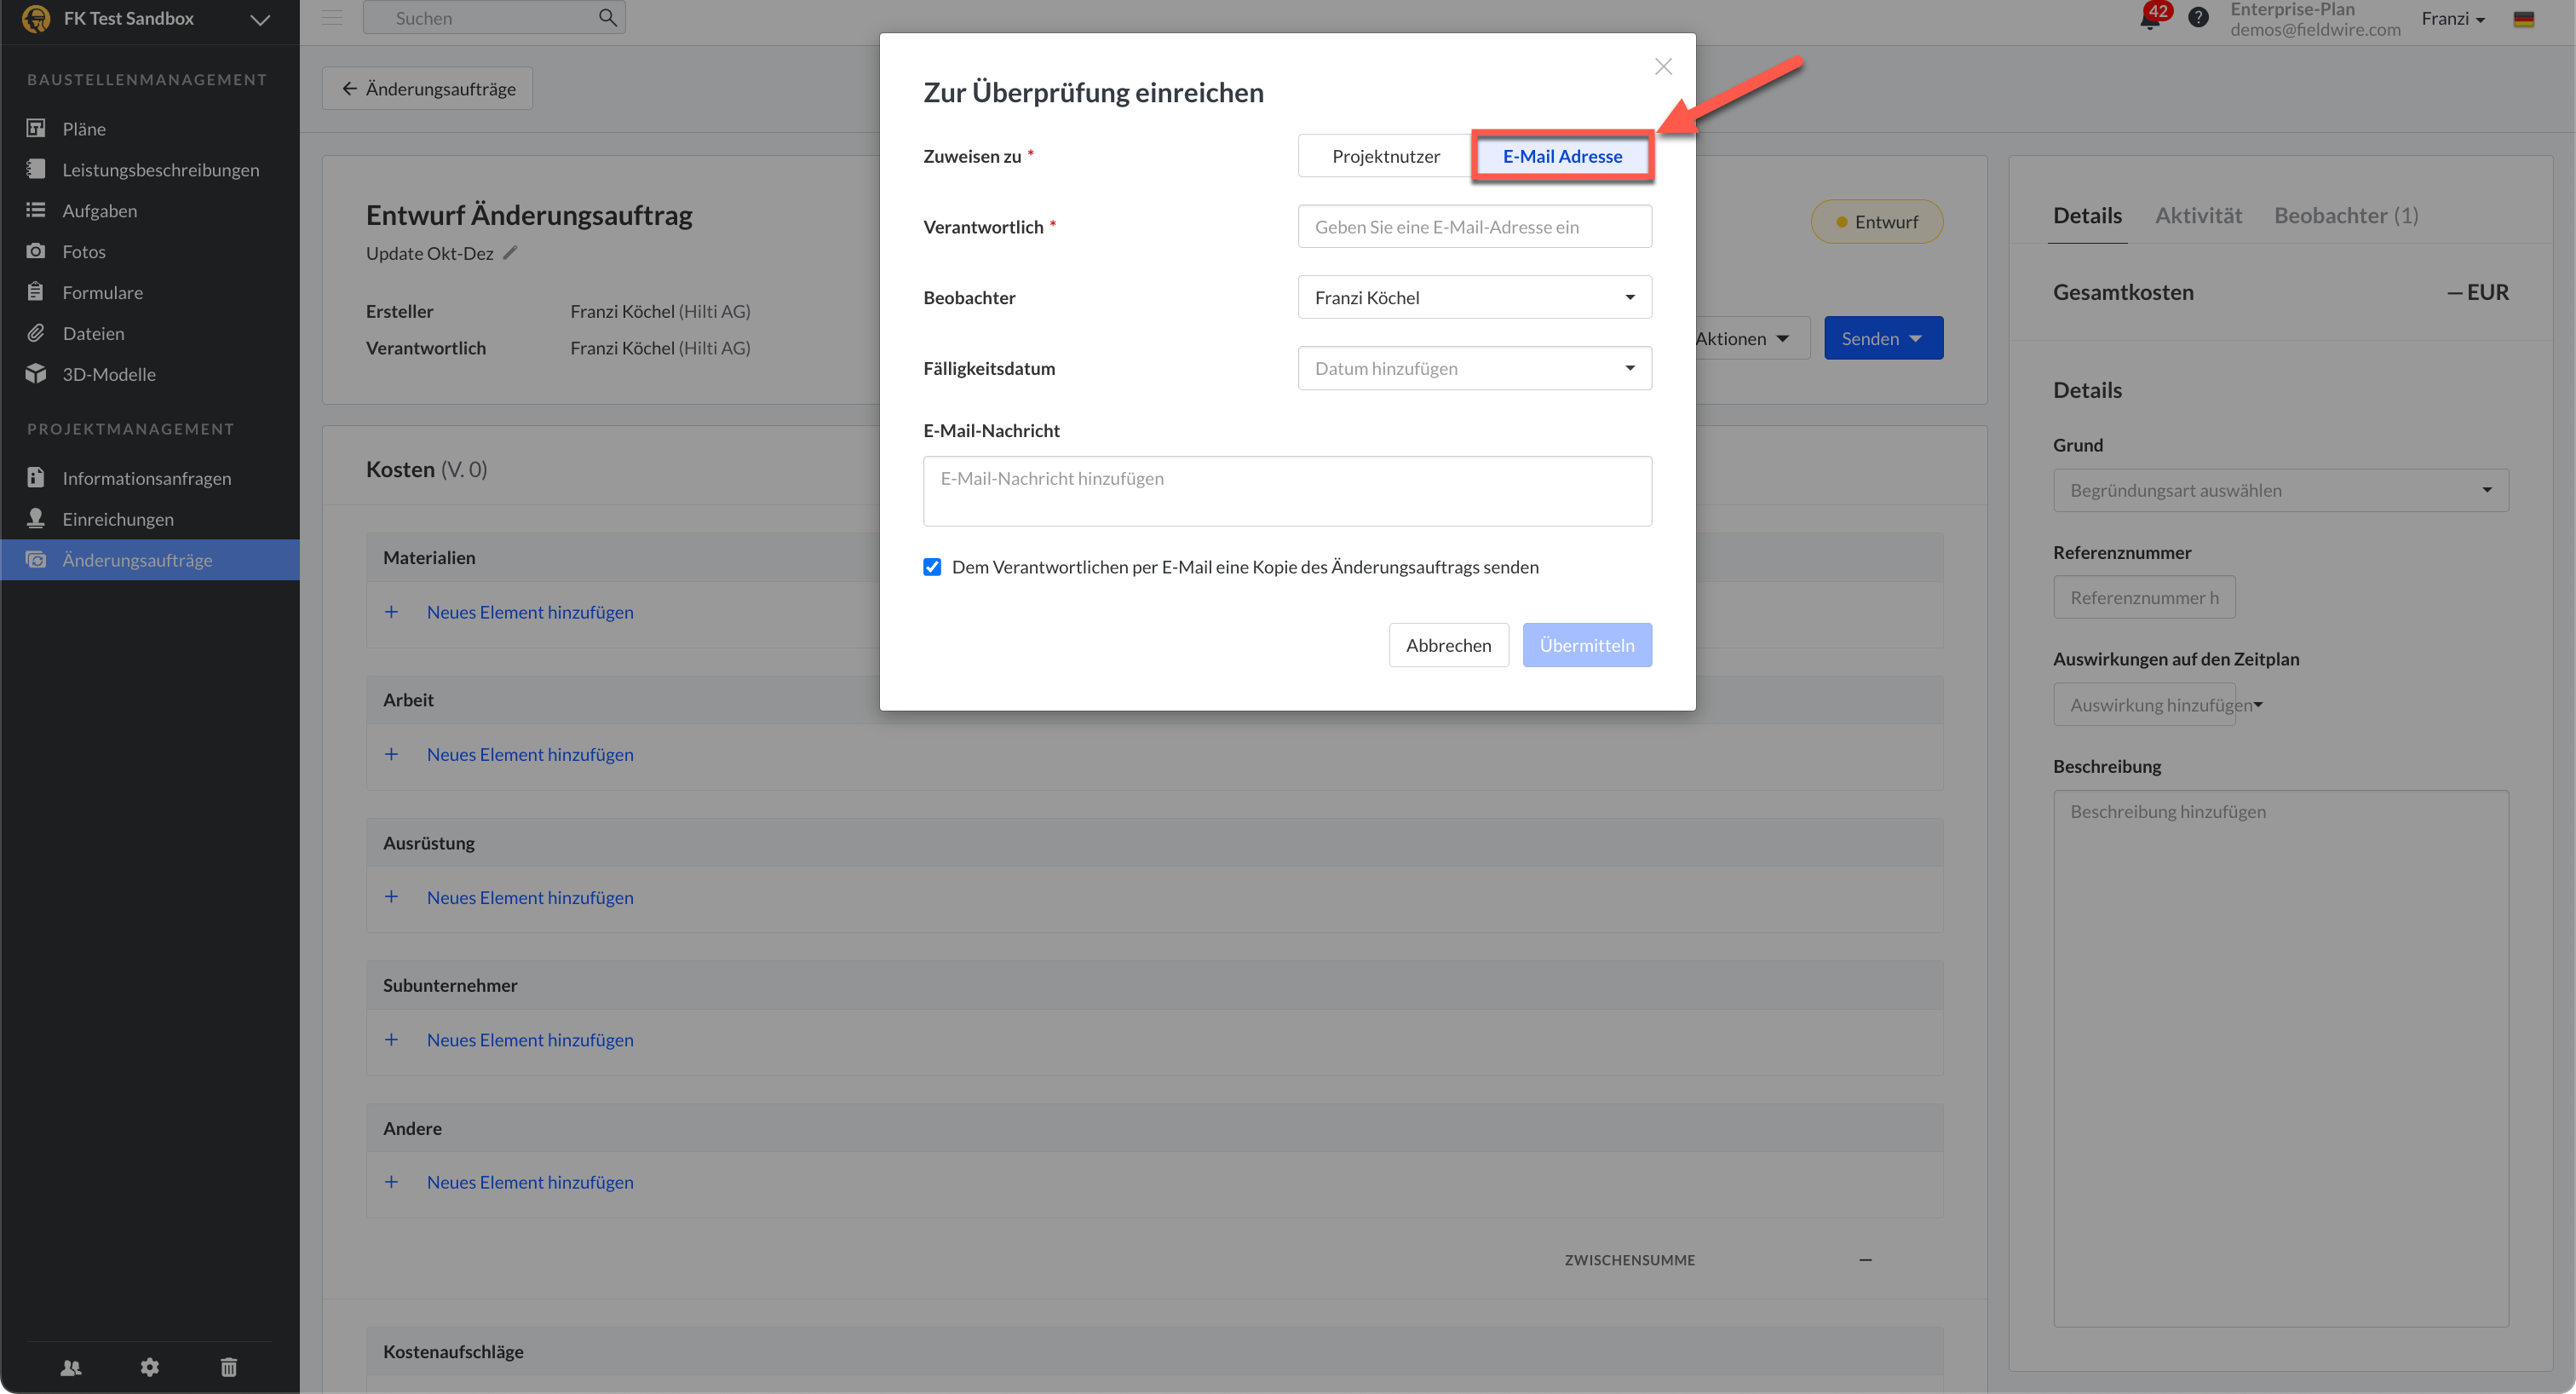Viewport: 2576px width, 1394px height.
Task: Click the Übermitteln button
Action: coord(1586,645)
